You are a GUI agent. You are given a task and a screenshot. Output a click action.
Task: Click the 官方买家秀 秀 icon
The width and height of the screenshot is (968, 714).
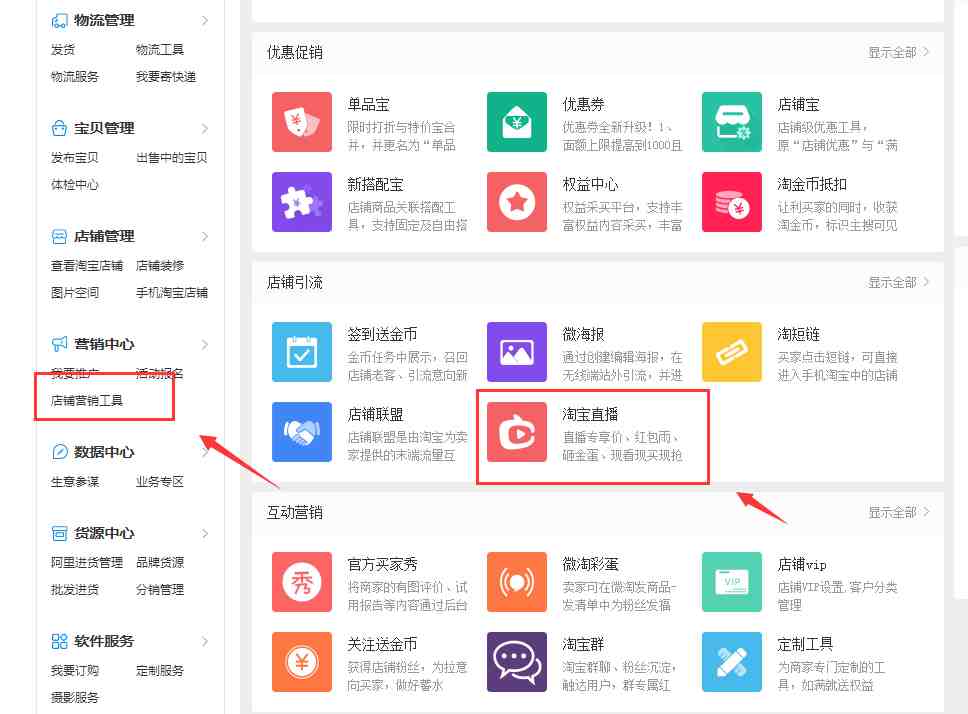302,582
